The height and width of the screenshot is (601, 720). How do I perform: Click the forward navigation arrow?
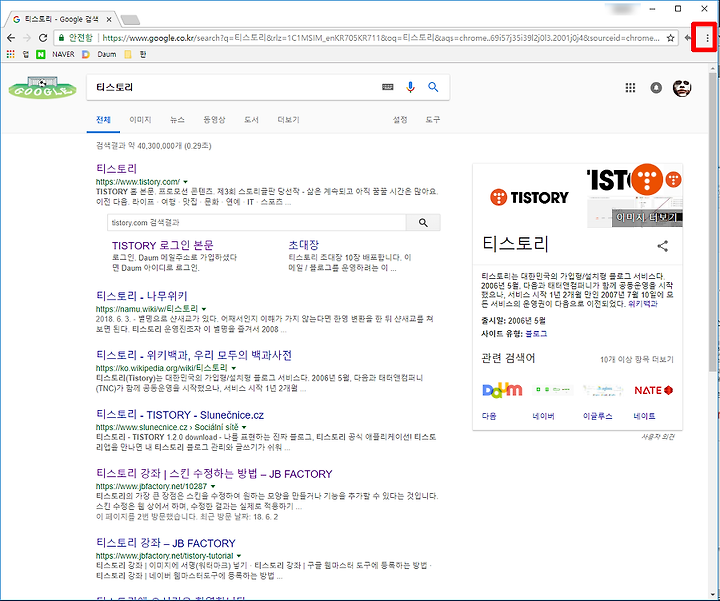point(27,38)
